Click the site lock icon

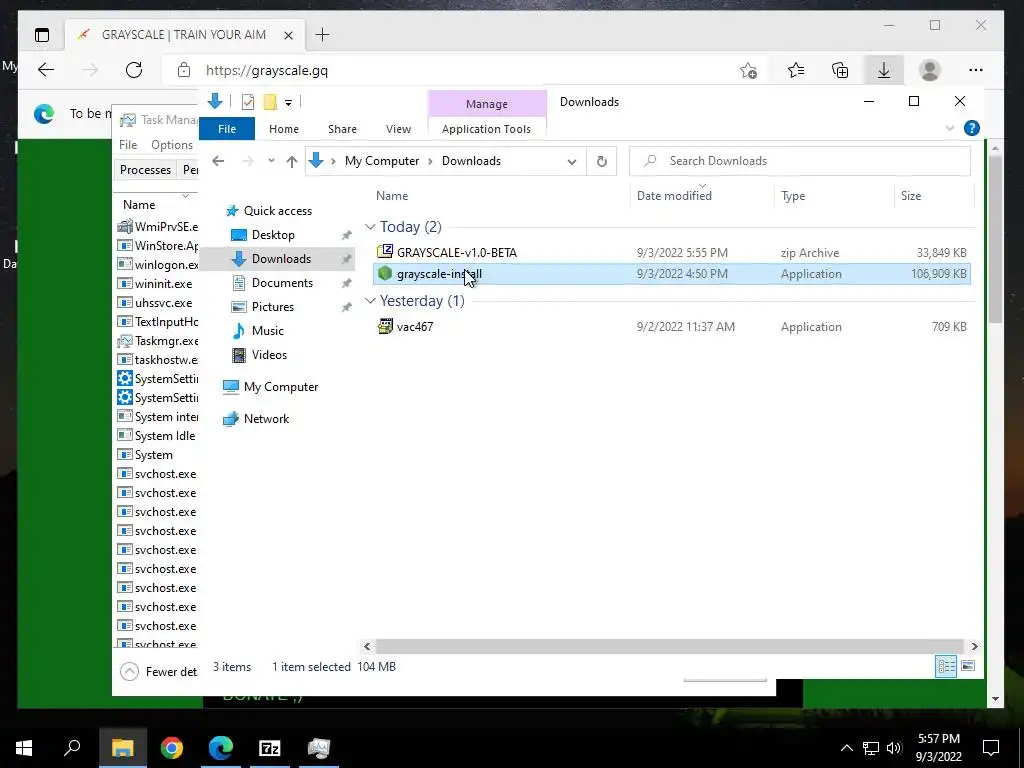coord(184,70)
